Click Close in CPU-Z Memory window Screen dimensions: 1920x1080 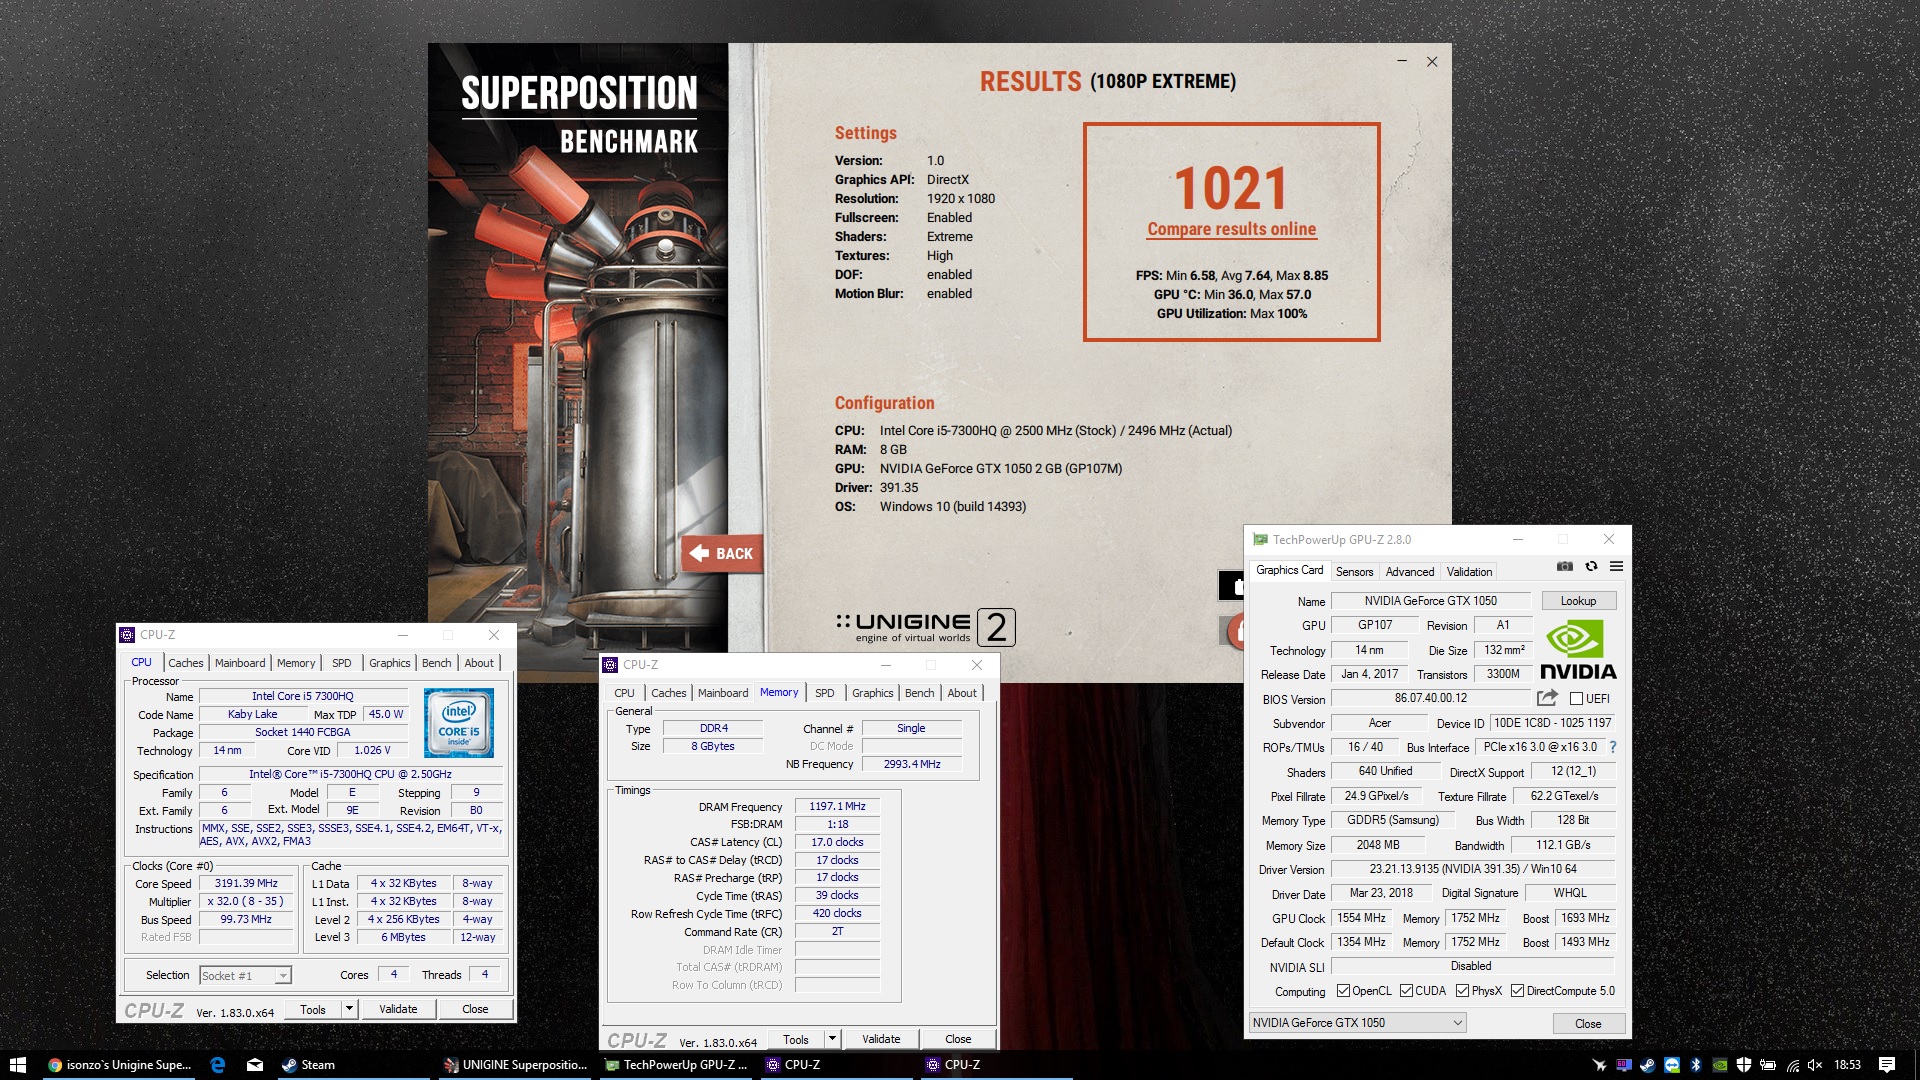point(958,1039)
